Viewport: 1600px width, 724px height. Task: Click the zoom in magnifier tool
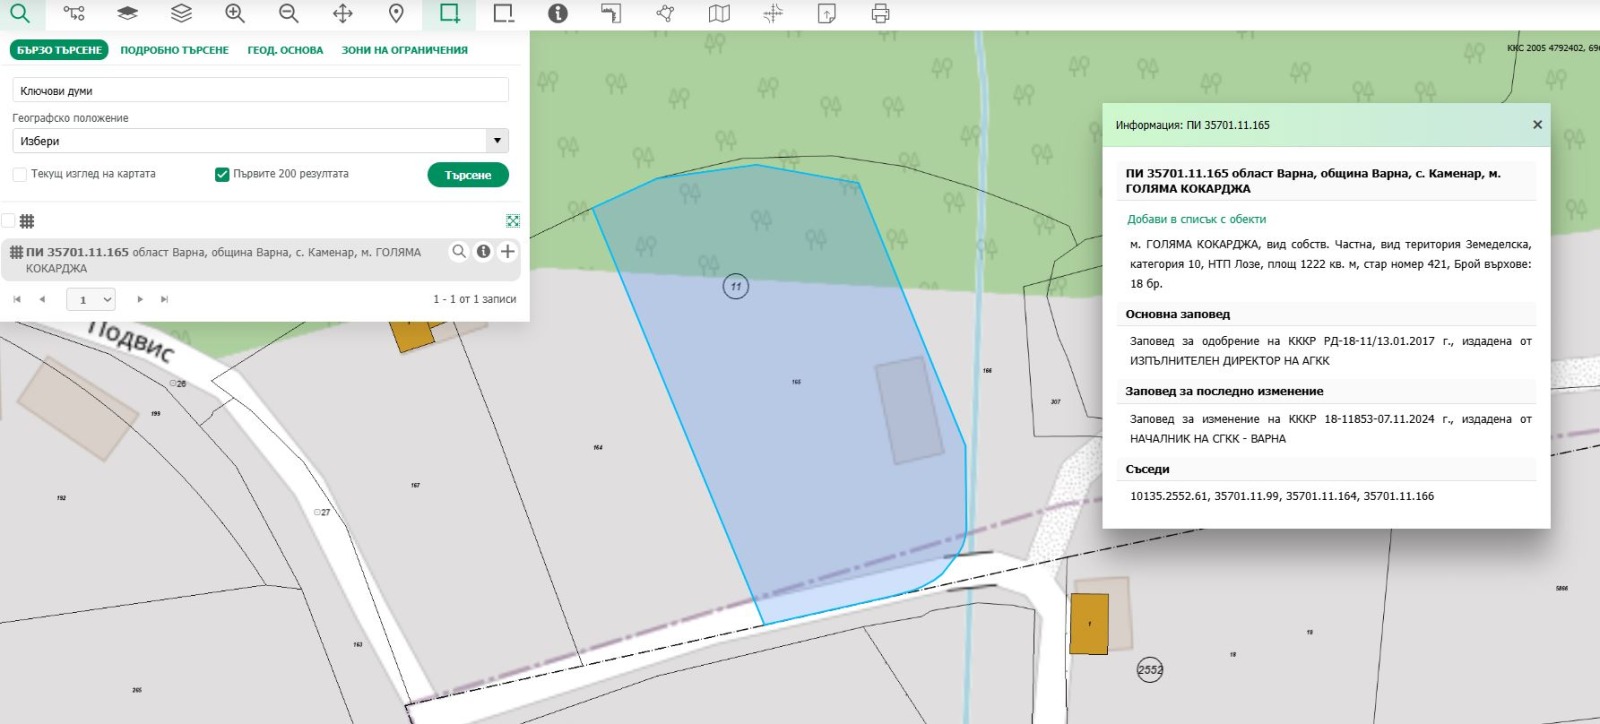click(x=235, y=13)
